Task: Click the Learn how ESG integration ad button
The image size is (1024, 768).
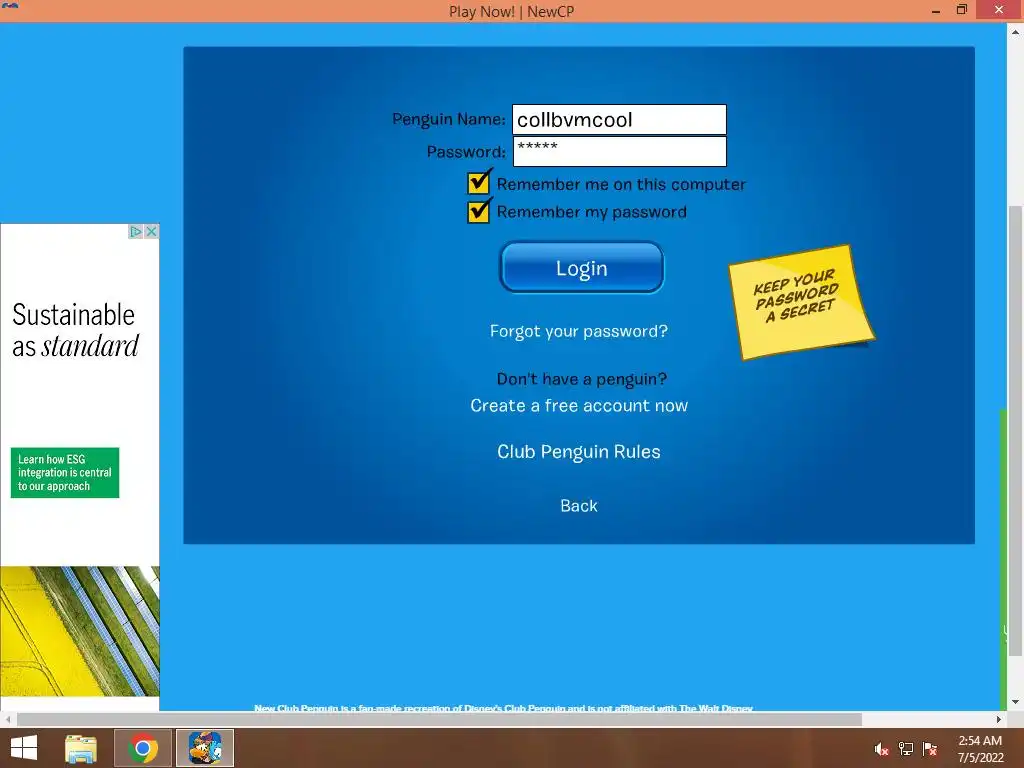Action: 65,473
